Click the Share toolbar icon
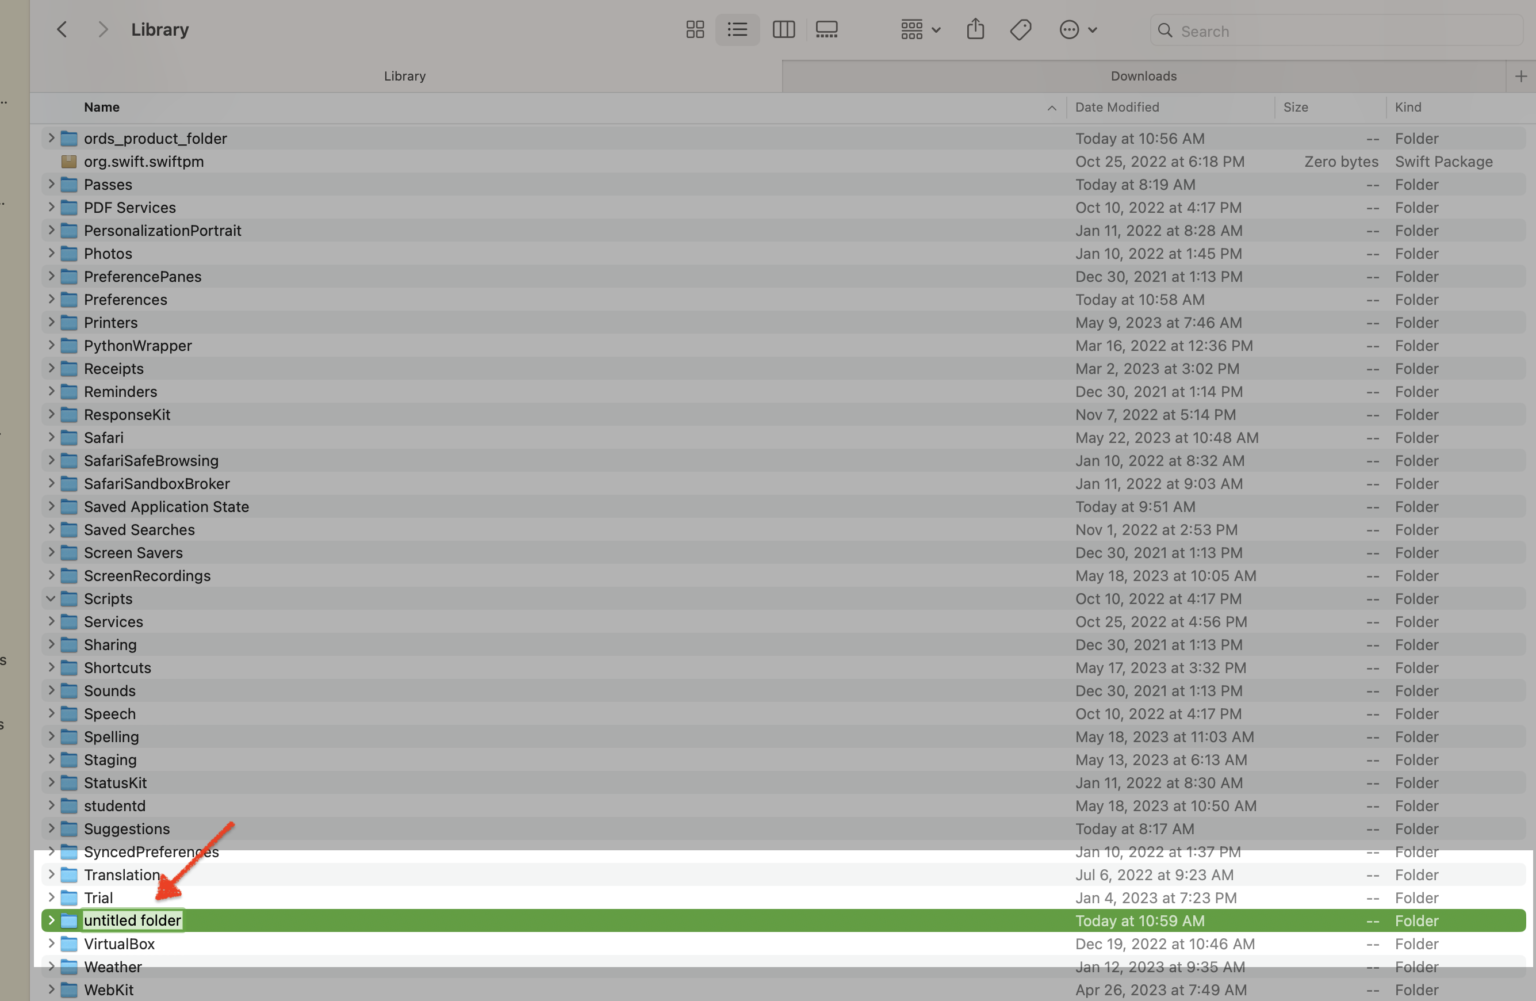The height and width of the screenshot is (1001, 1536). pyautogui.click(x=975, y=30)
